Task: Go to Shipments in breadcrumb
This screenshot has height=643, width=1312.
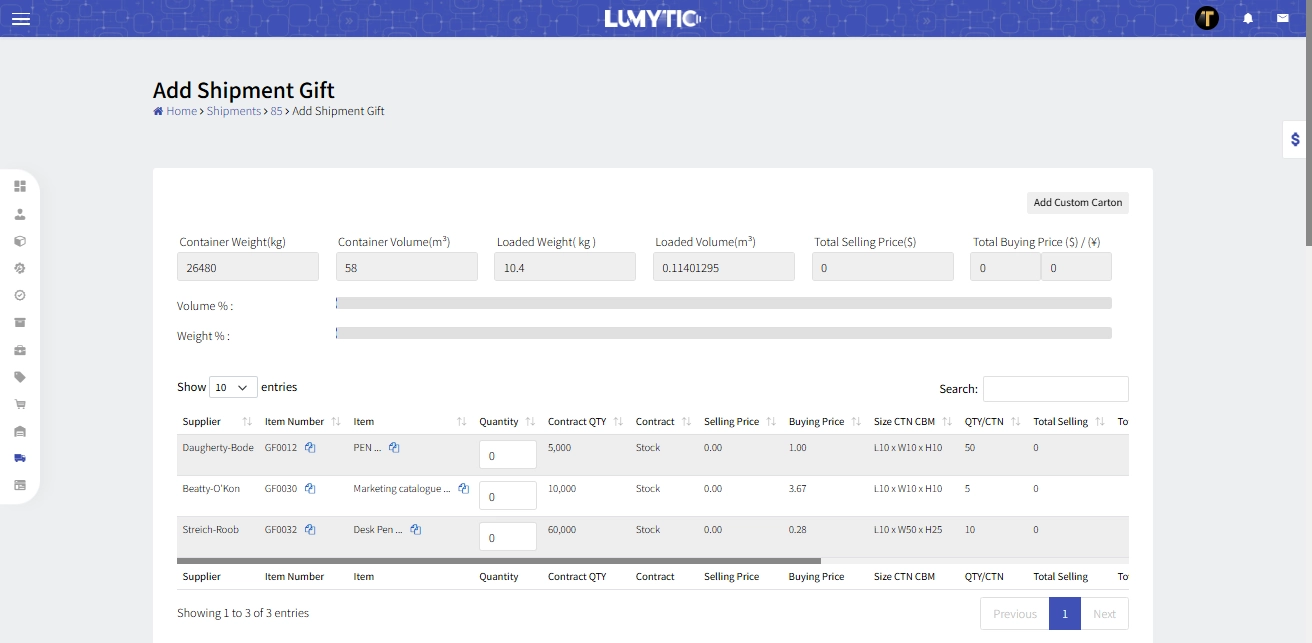Action: 233,111
